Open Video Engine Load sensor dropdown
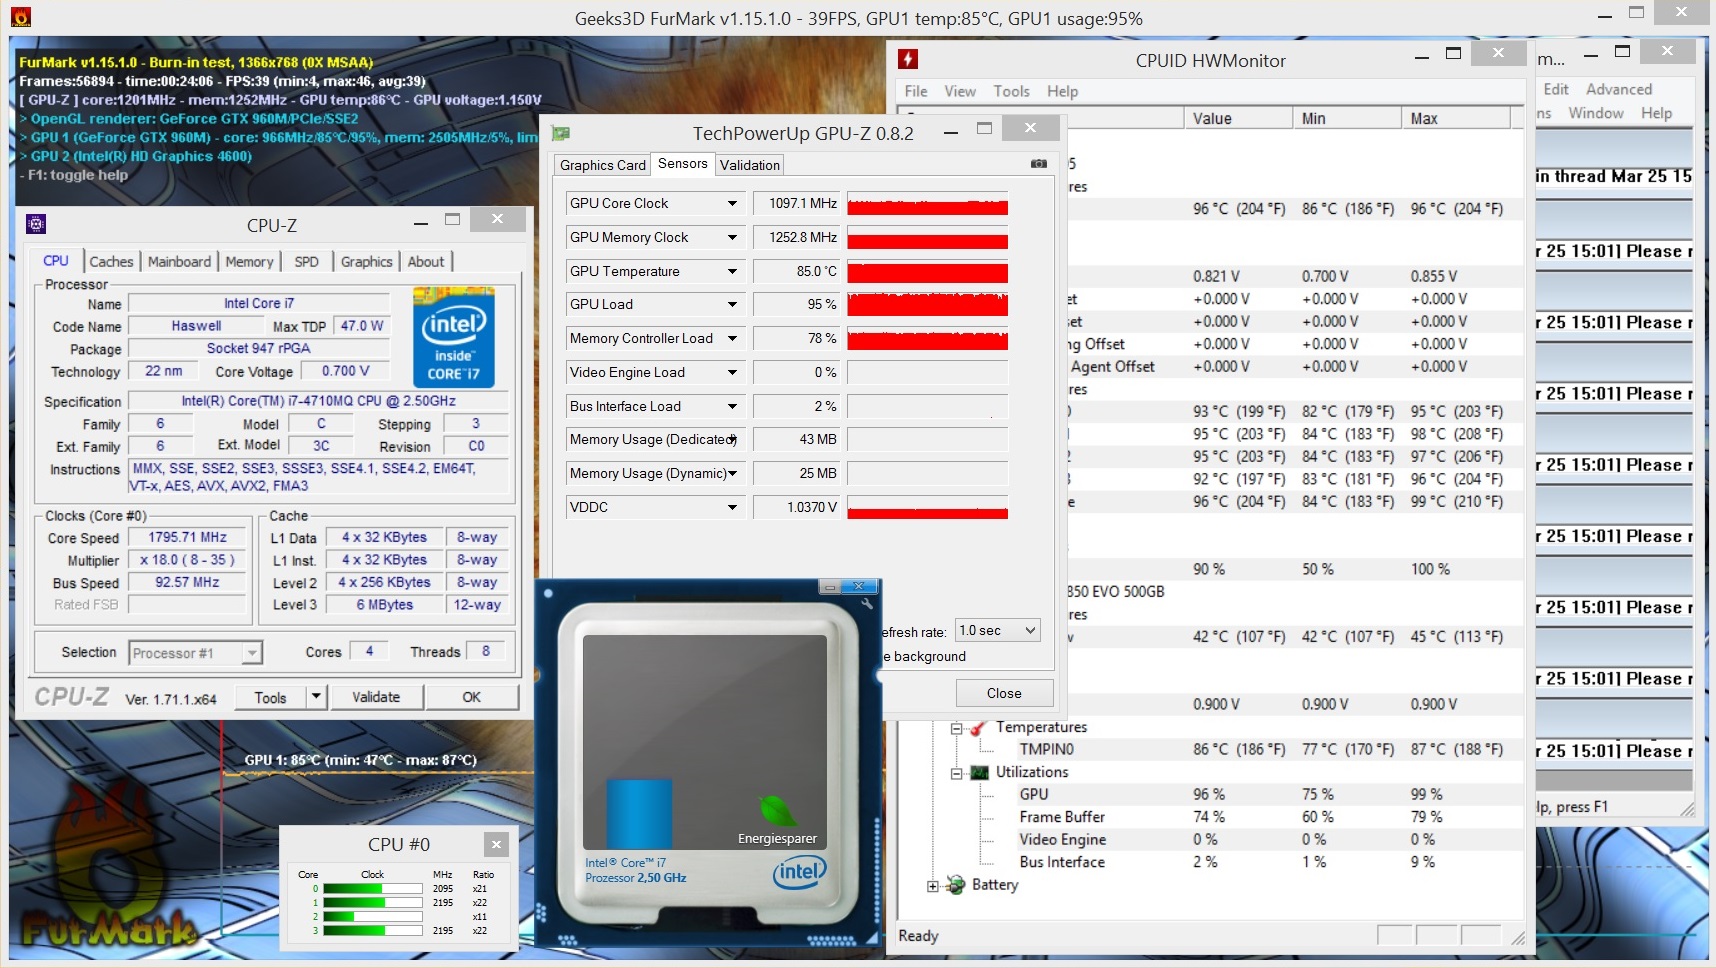 732,373
